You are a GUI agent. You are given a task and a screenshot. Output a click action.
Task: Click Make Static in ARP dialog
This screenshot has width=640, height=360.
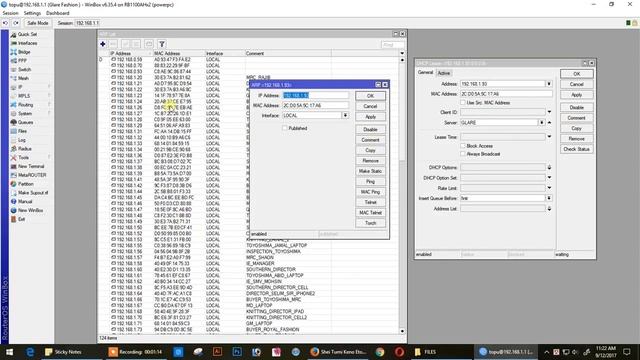pos(370,171)
